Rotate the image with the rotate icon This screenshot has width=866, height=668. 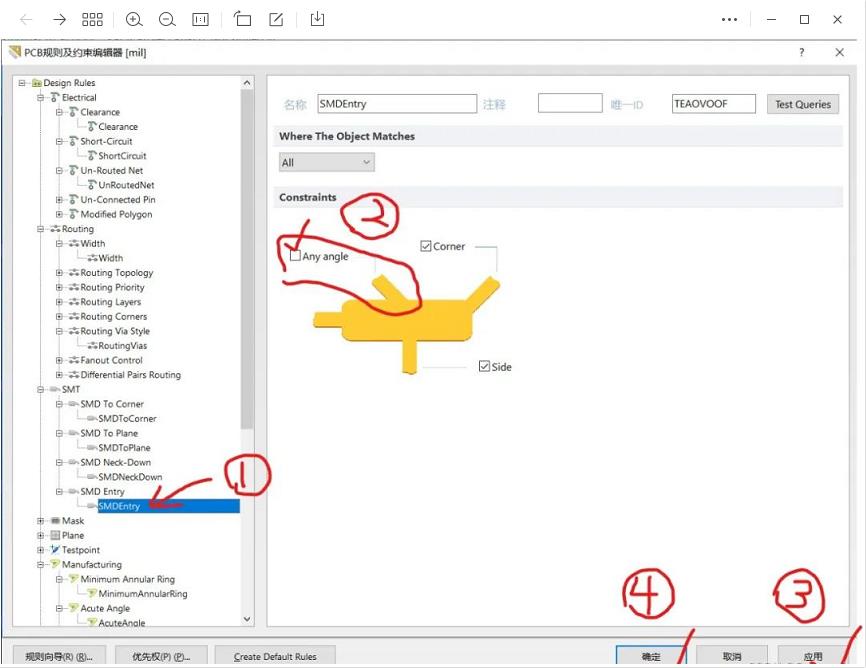[x=243, y=19]
